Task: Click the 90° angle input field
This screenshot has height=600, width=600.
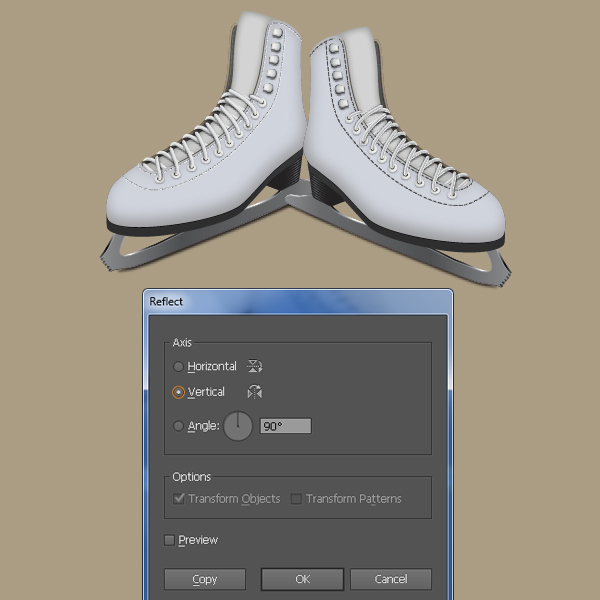Action: [286, 426]
